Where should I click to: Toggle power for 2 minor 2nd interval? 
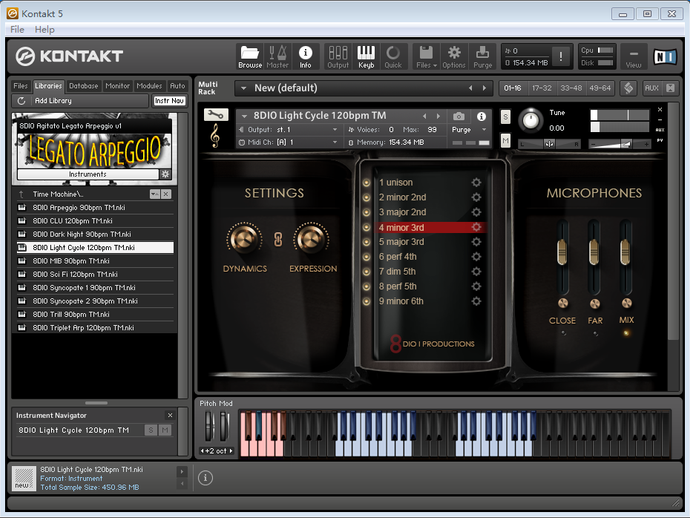(366, 197)
